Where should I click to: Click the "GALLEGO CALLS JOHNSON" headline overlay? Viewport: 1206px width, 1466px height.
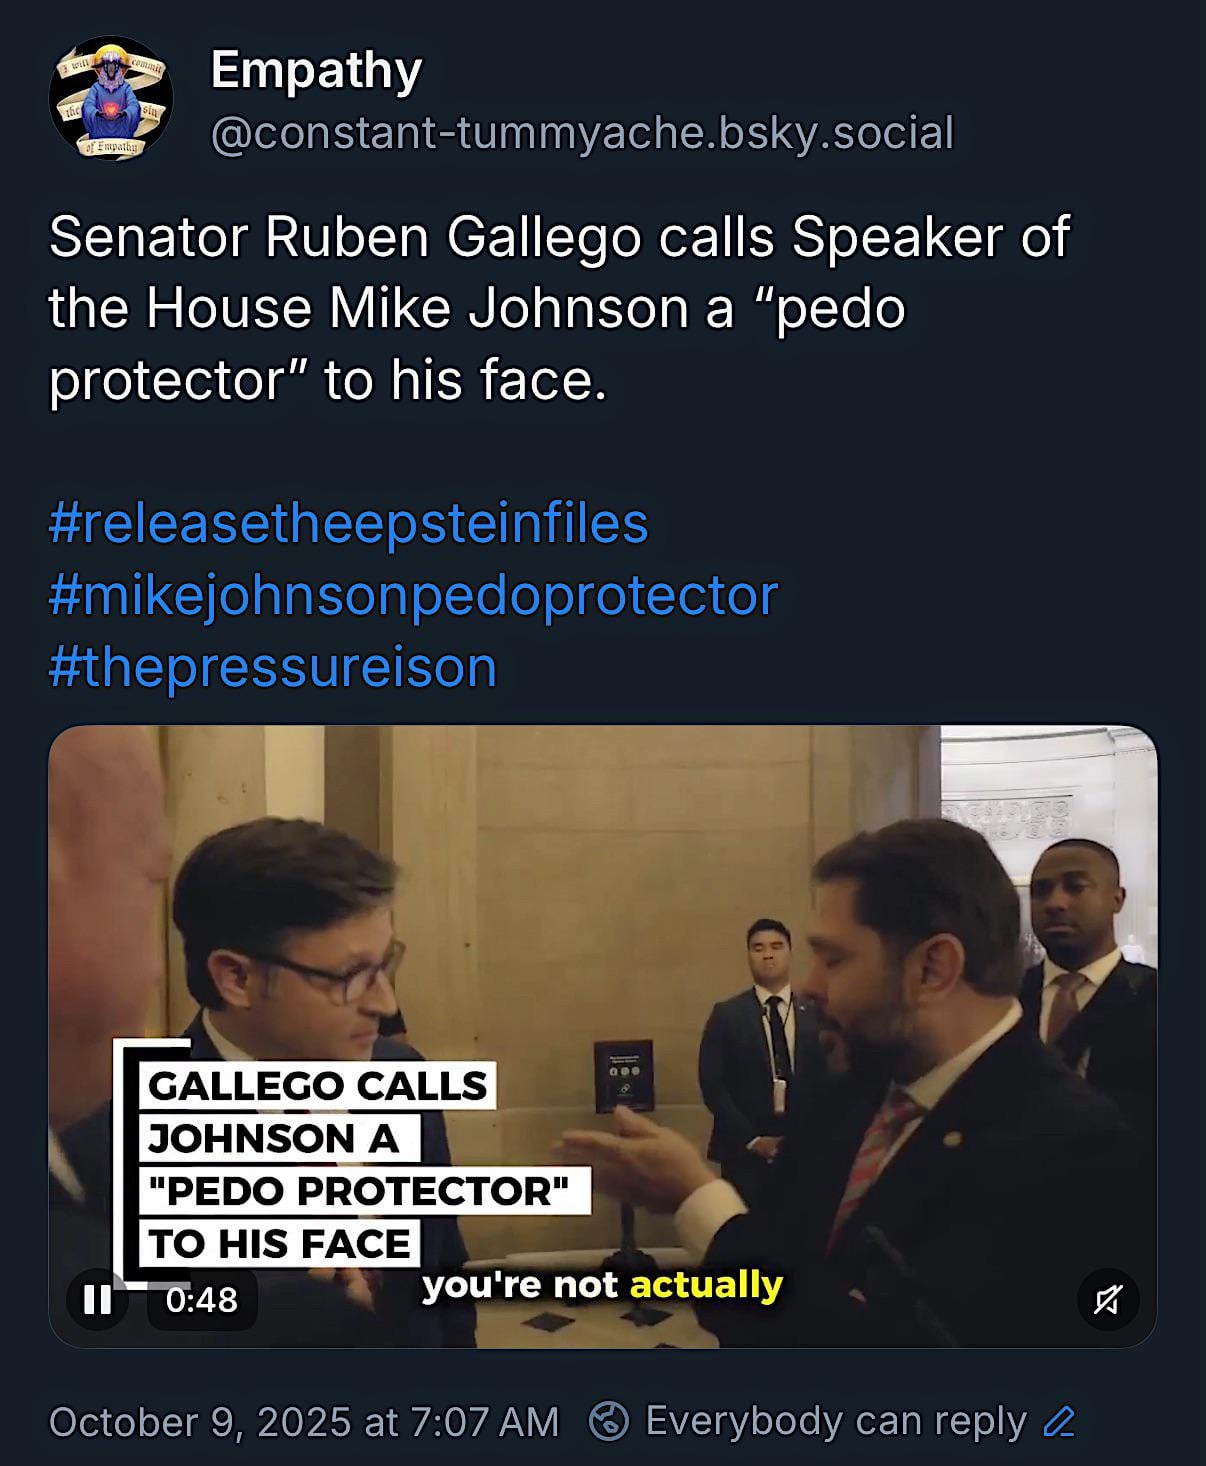pos(318,1086)
